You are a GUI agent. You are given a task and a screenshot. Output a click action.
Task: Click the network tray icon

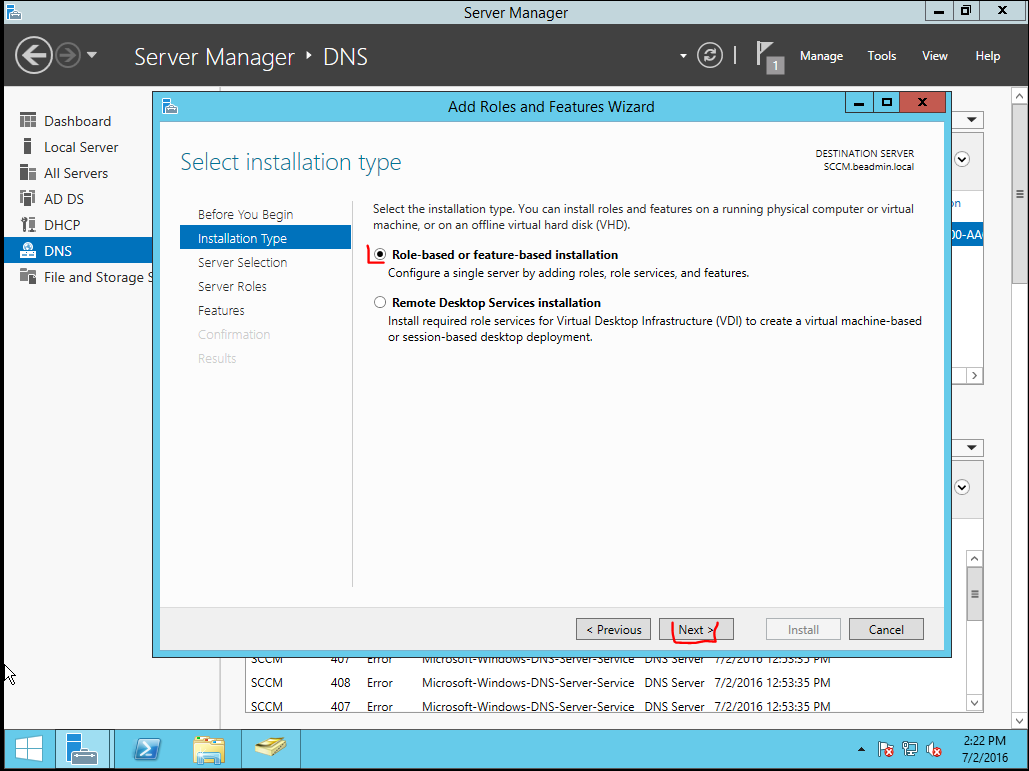click(910, 749)
